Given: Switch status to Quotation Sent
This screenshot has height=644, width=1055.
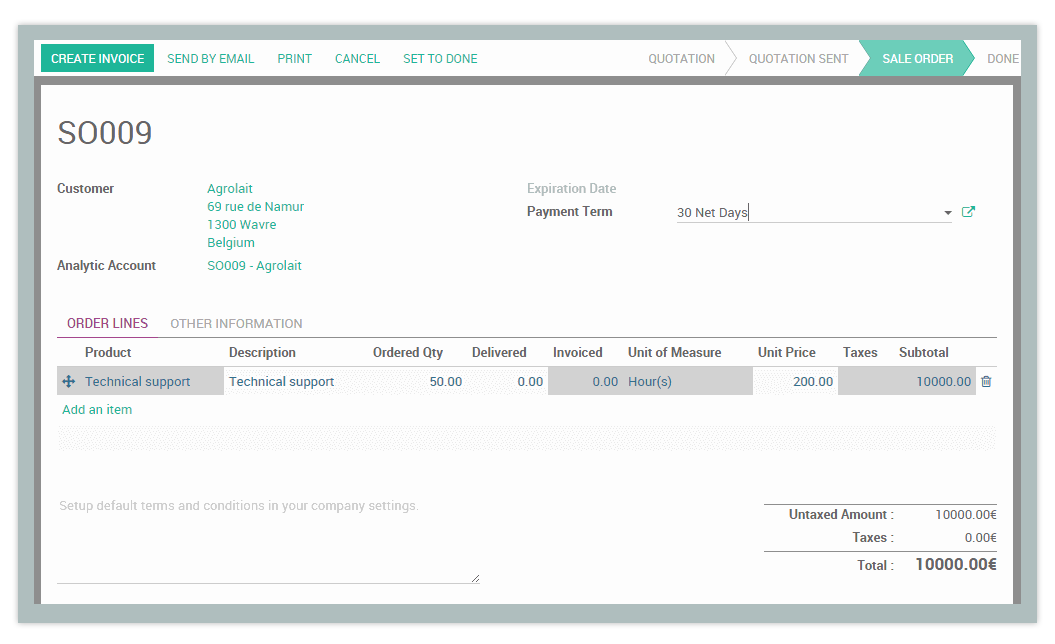Looking at the screenshot, I should click(798, 58).
